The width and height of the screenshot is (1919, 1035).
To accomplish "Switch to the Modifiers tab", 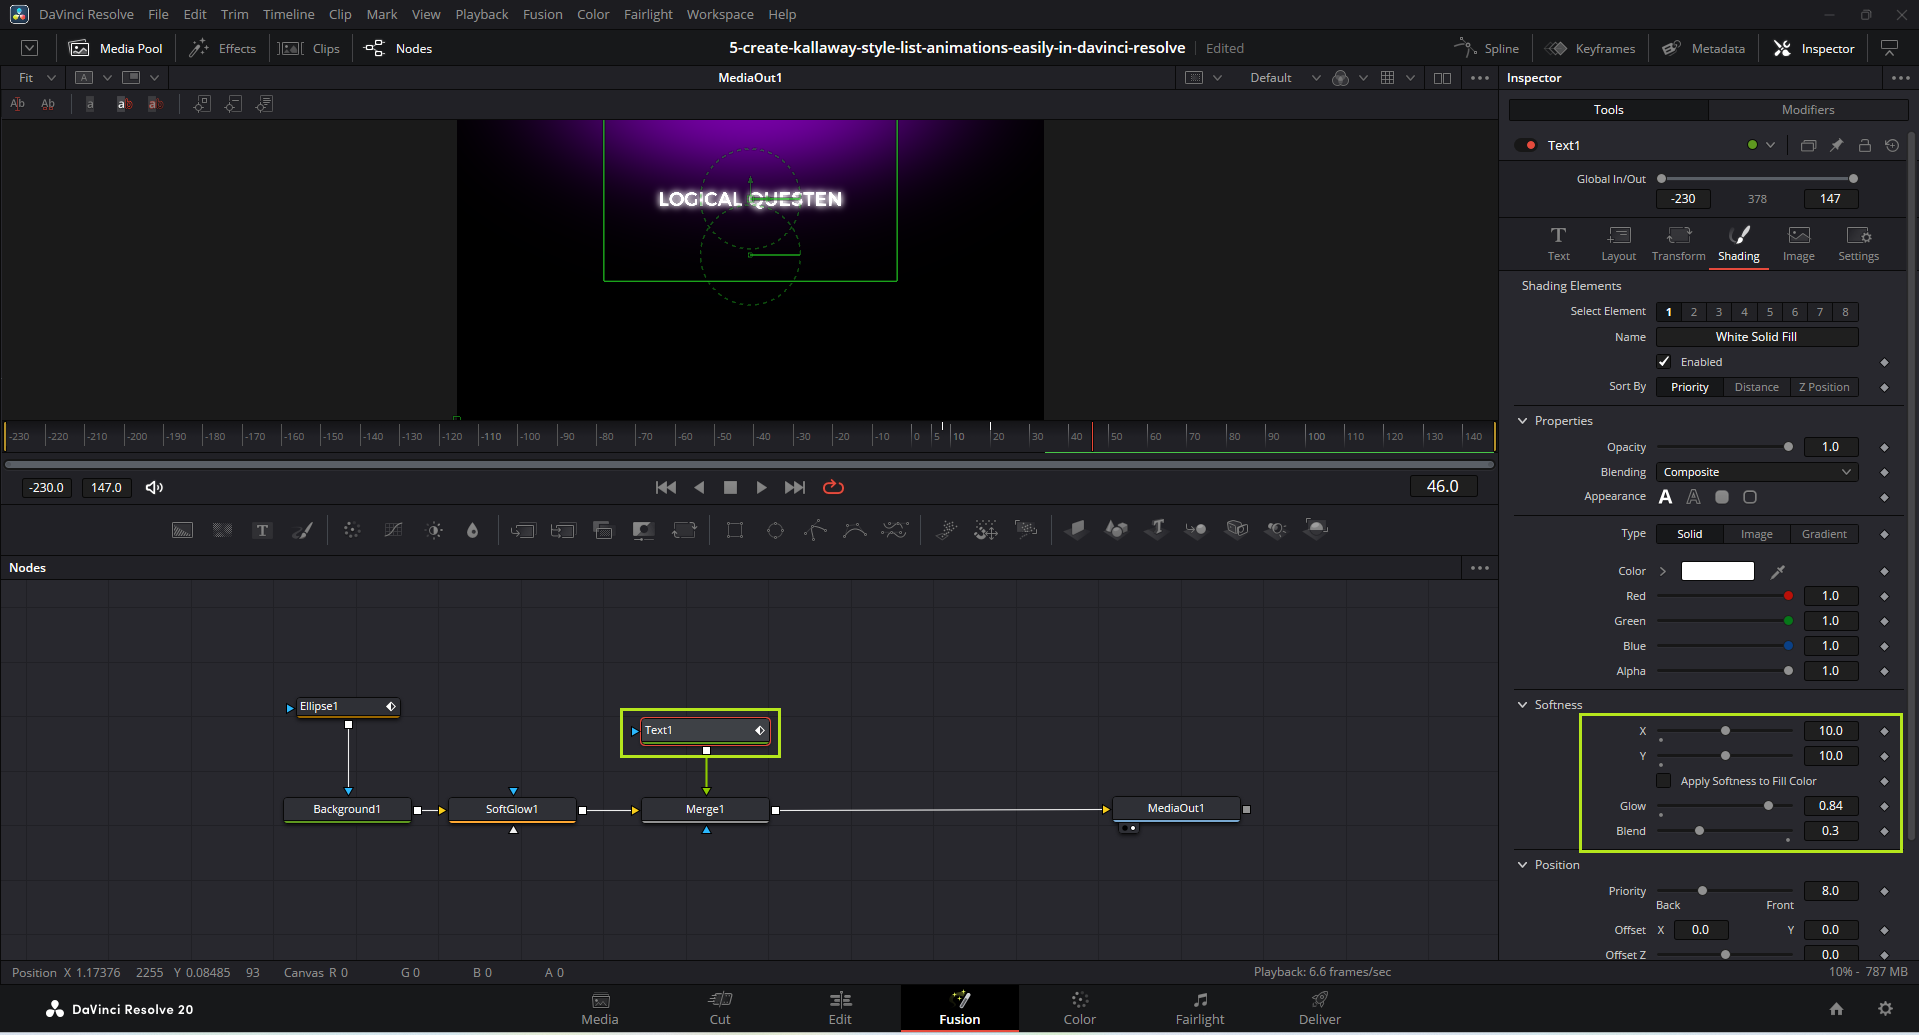I will (x=1807, y=110).
